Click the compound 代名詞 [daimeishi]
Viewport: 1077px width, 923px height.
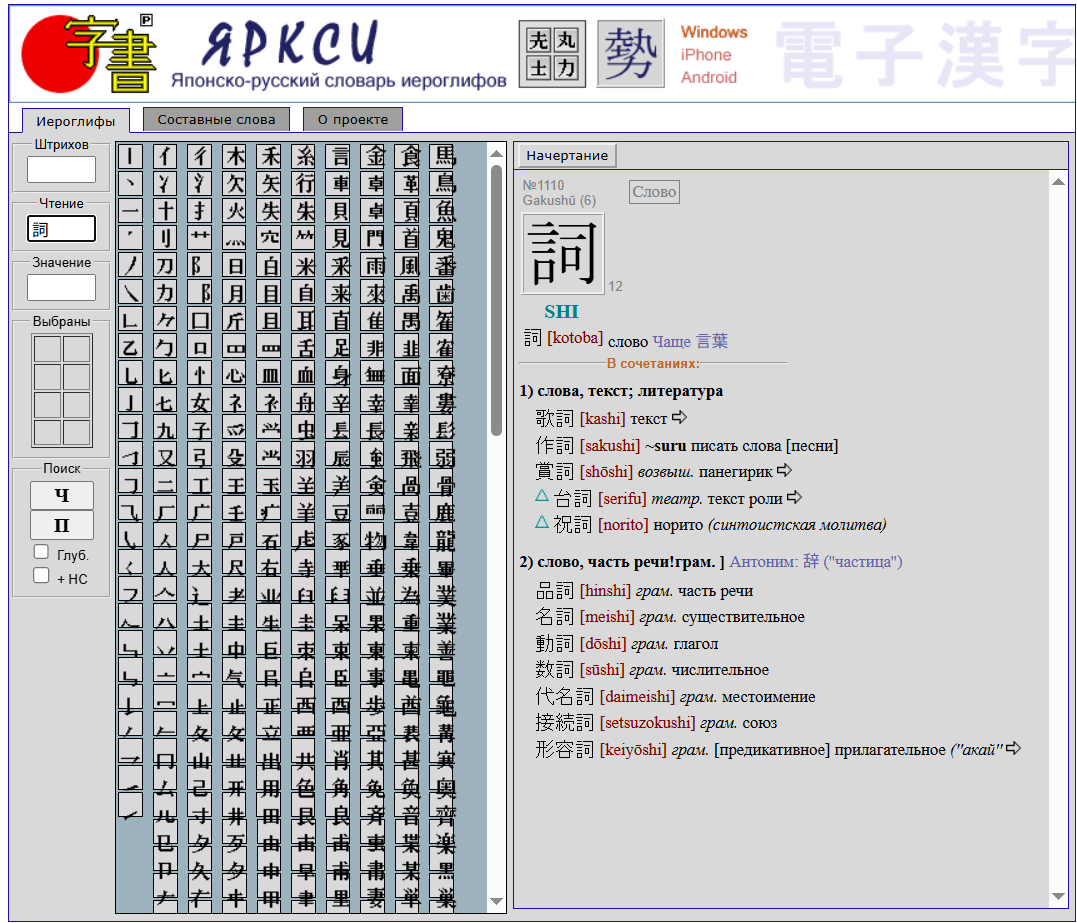click(605, 696)
